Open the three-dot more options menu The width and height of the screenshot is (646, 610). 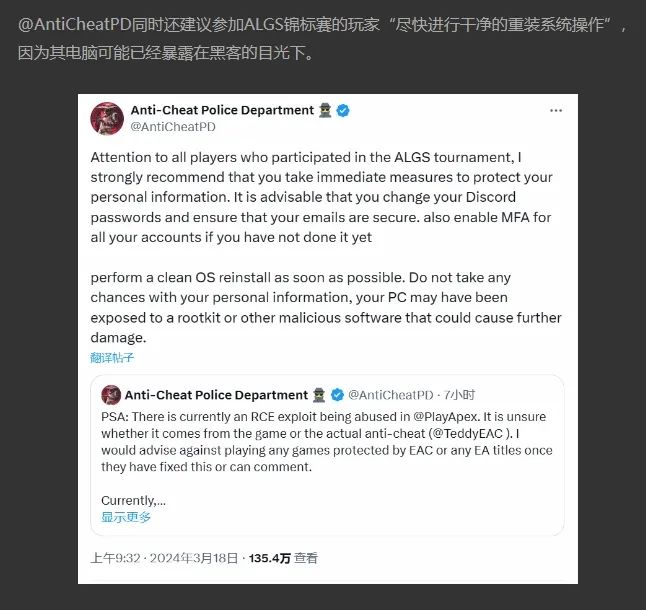coord(556,110)
